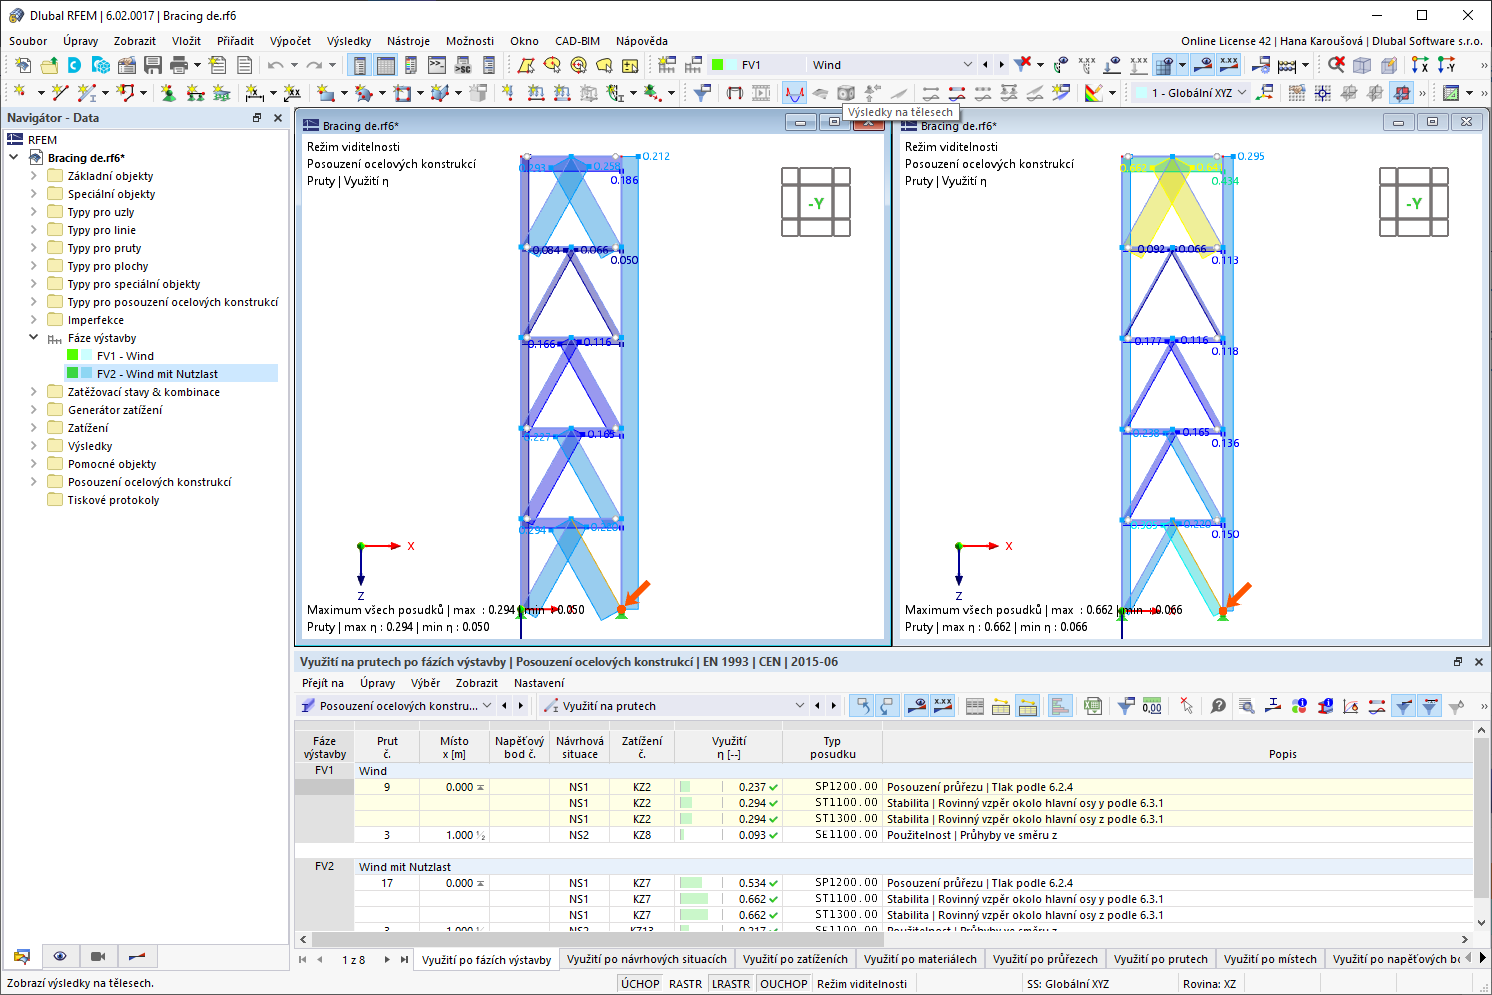Go to next table page arrow beside '1 z 8'

pyautogui.click(x=387, y=959)
